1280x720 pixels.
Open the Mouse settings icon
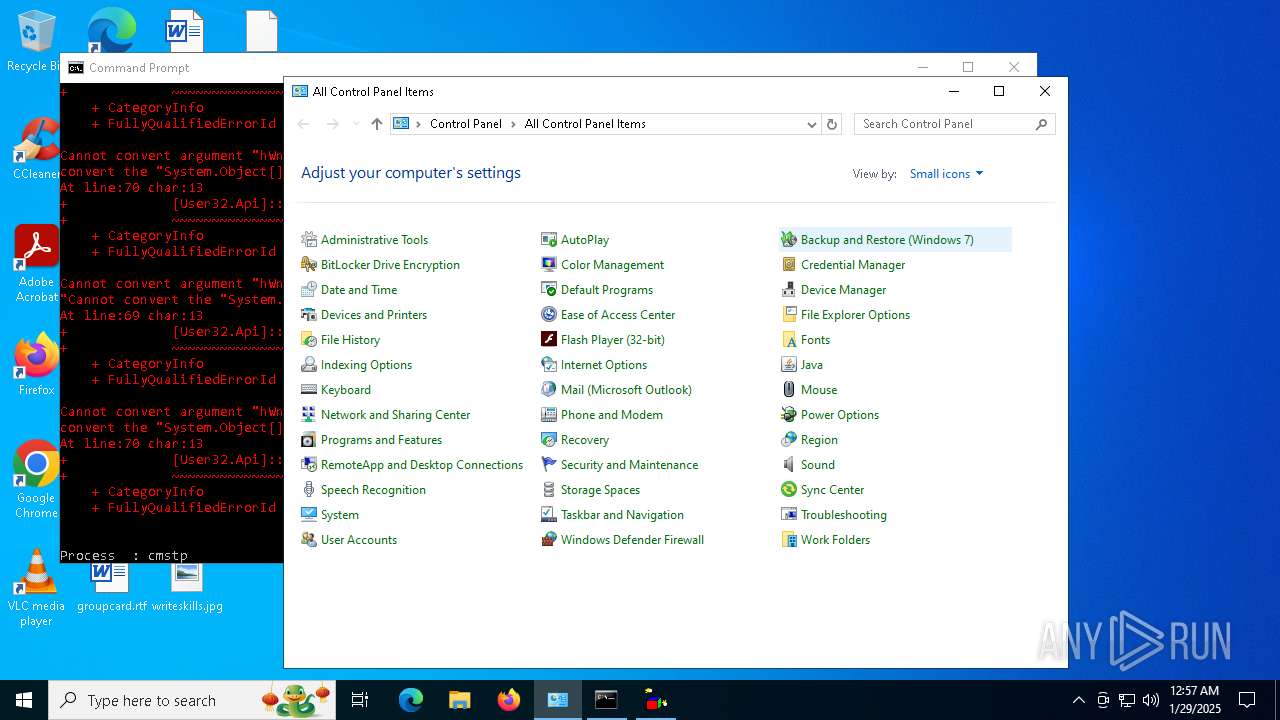[789, 390]
